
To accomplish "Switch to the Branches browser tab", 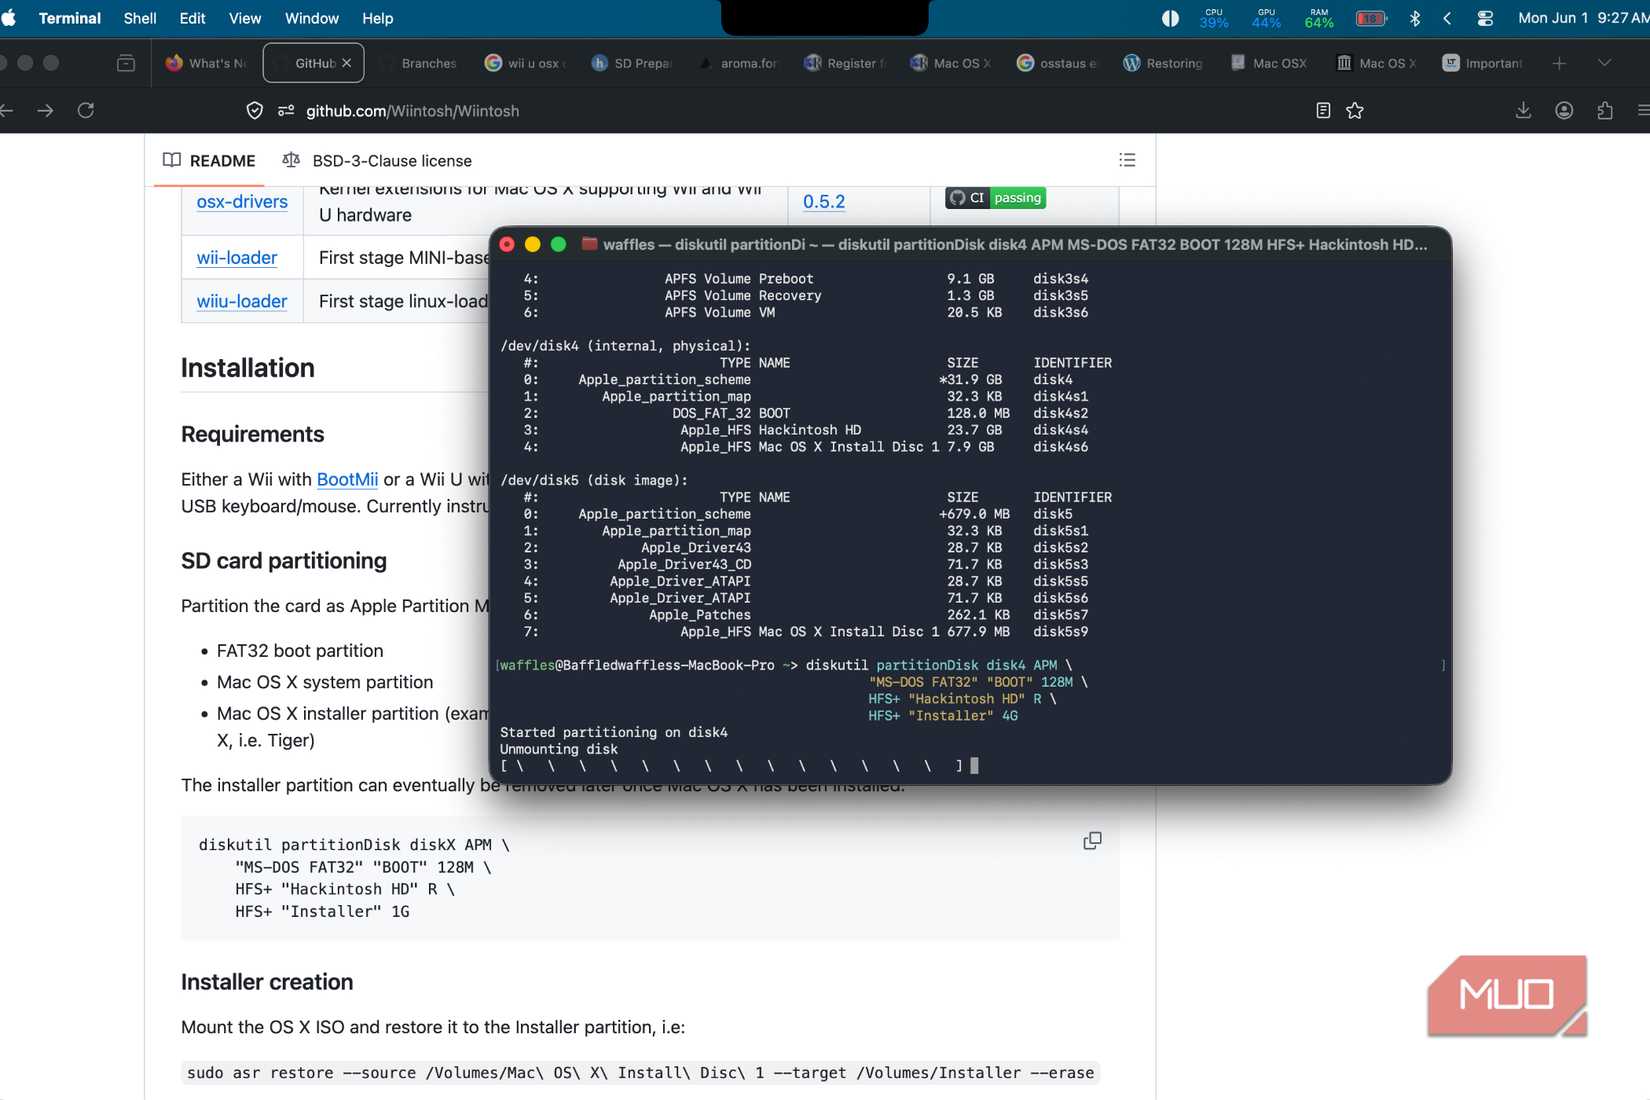I will pyautogui.click(x=418, y=63).
